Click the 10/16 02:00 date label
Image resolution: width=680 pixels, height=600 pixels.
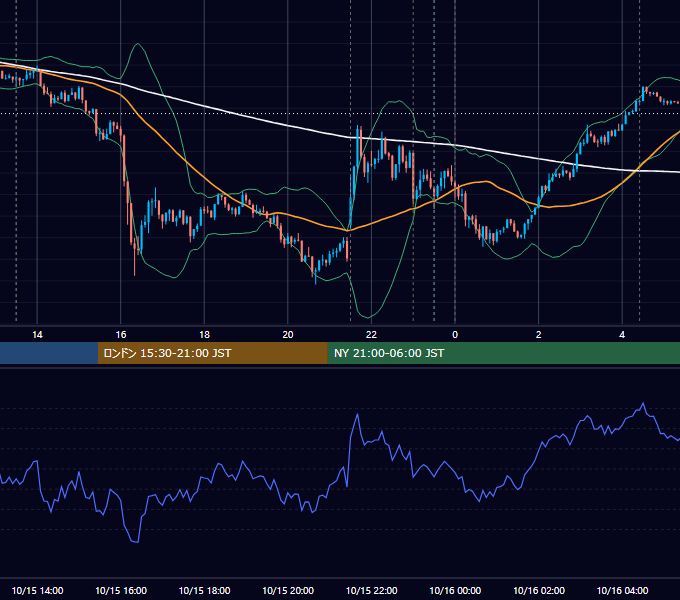(539, 590)
